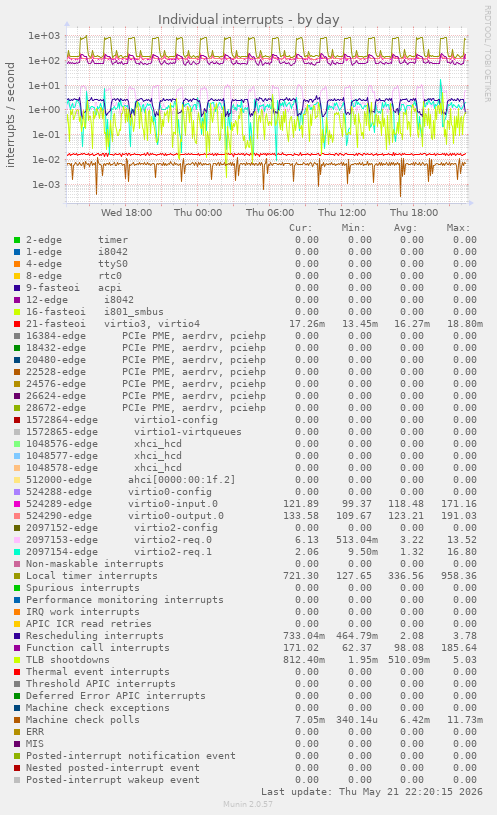Click the Wed 18:00 time axis label
The width and height of the screenshot is (497, 815).
(x=126, y=213)
